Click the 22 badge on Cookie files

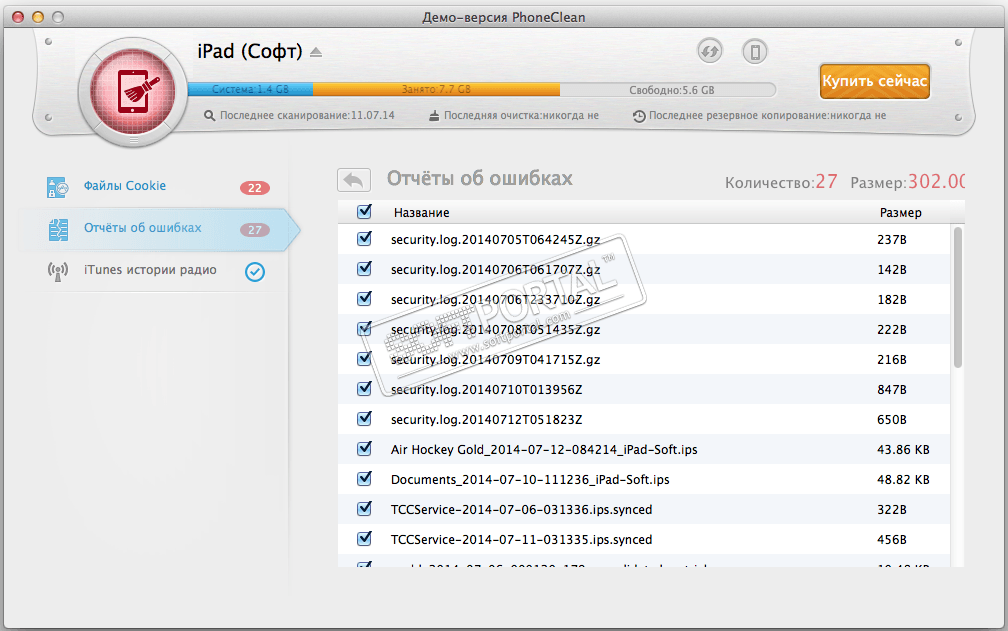(x=255, y=188)
